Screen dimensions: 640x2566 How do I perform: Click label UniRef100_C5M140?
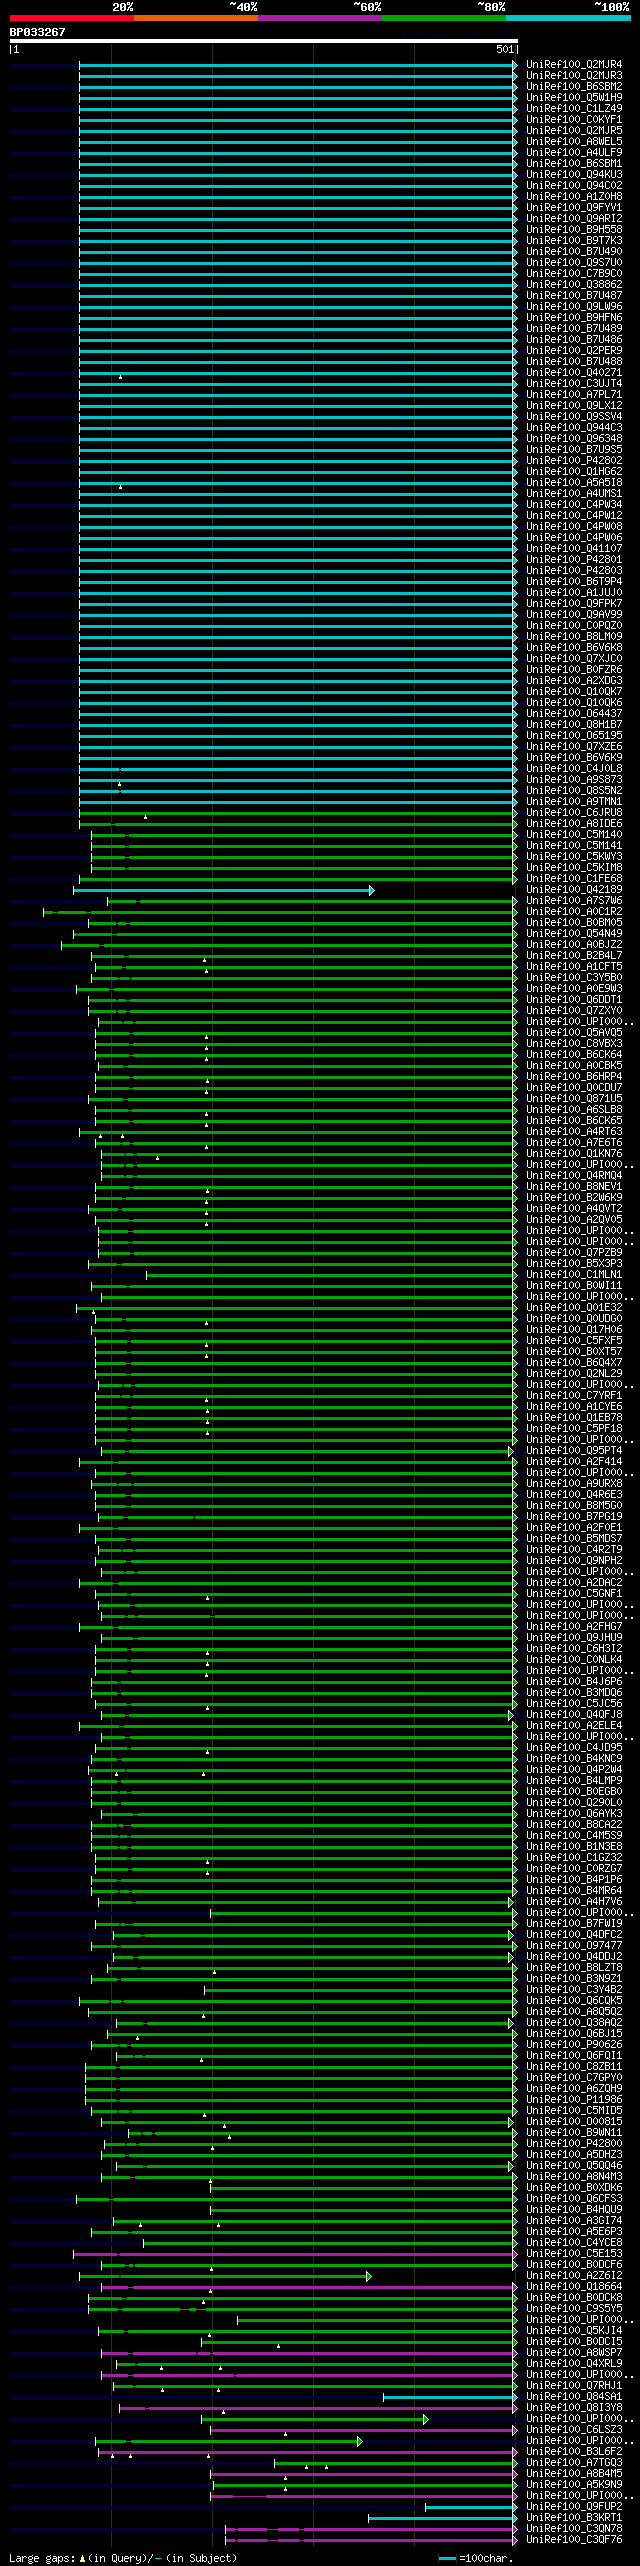[574, 835]
